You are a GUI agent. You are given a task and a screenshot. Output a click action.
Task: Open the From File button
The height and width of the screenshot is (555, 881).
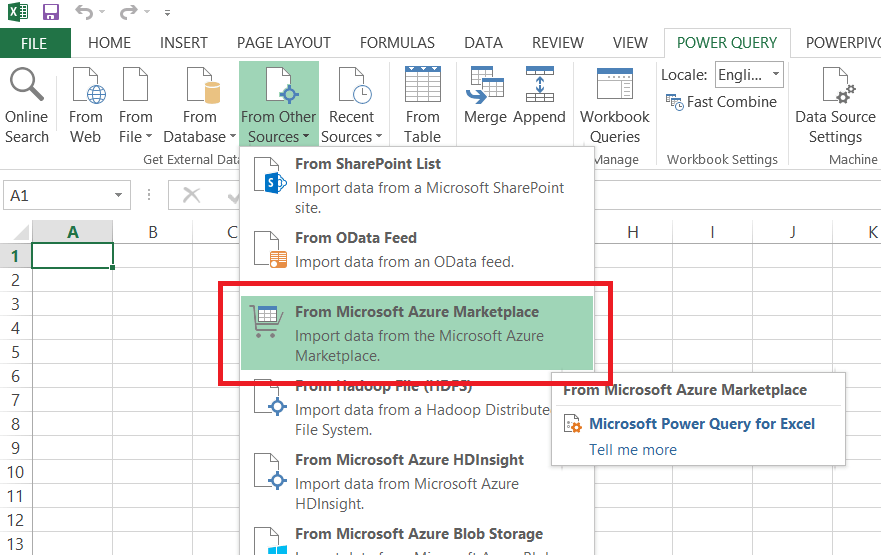tap(135, 105)
